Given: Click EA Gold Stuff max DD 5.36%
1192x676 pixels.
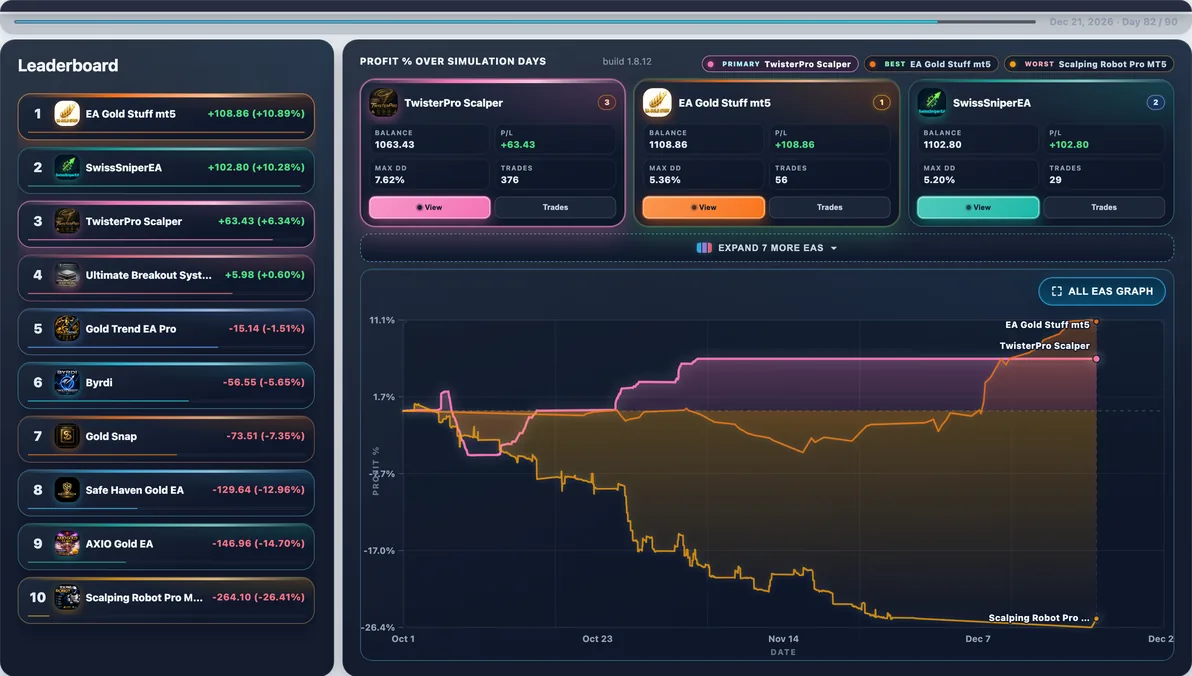Looking at the screenshot, I should click(x=664, y=180).
